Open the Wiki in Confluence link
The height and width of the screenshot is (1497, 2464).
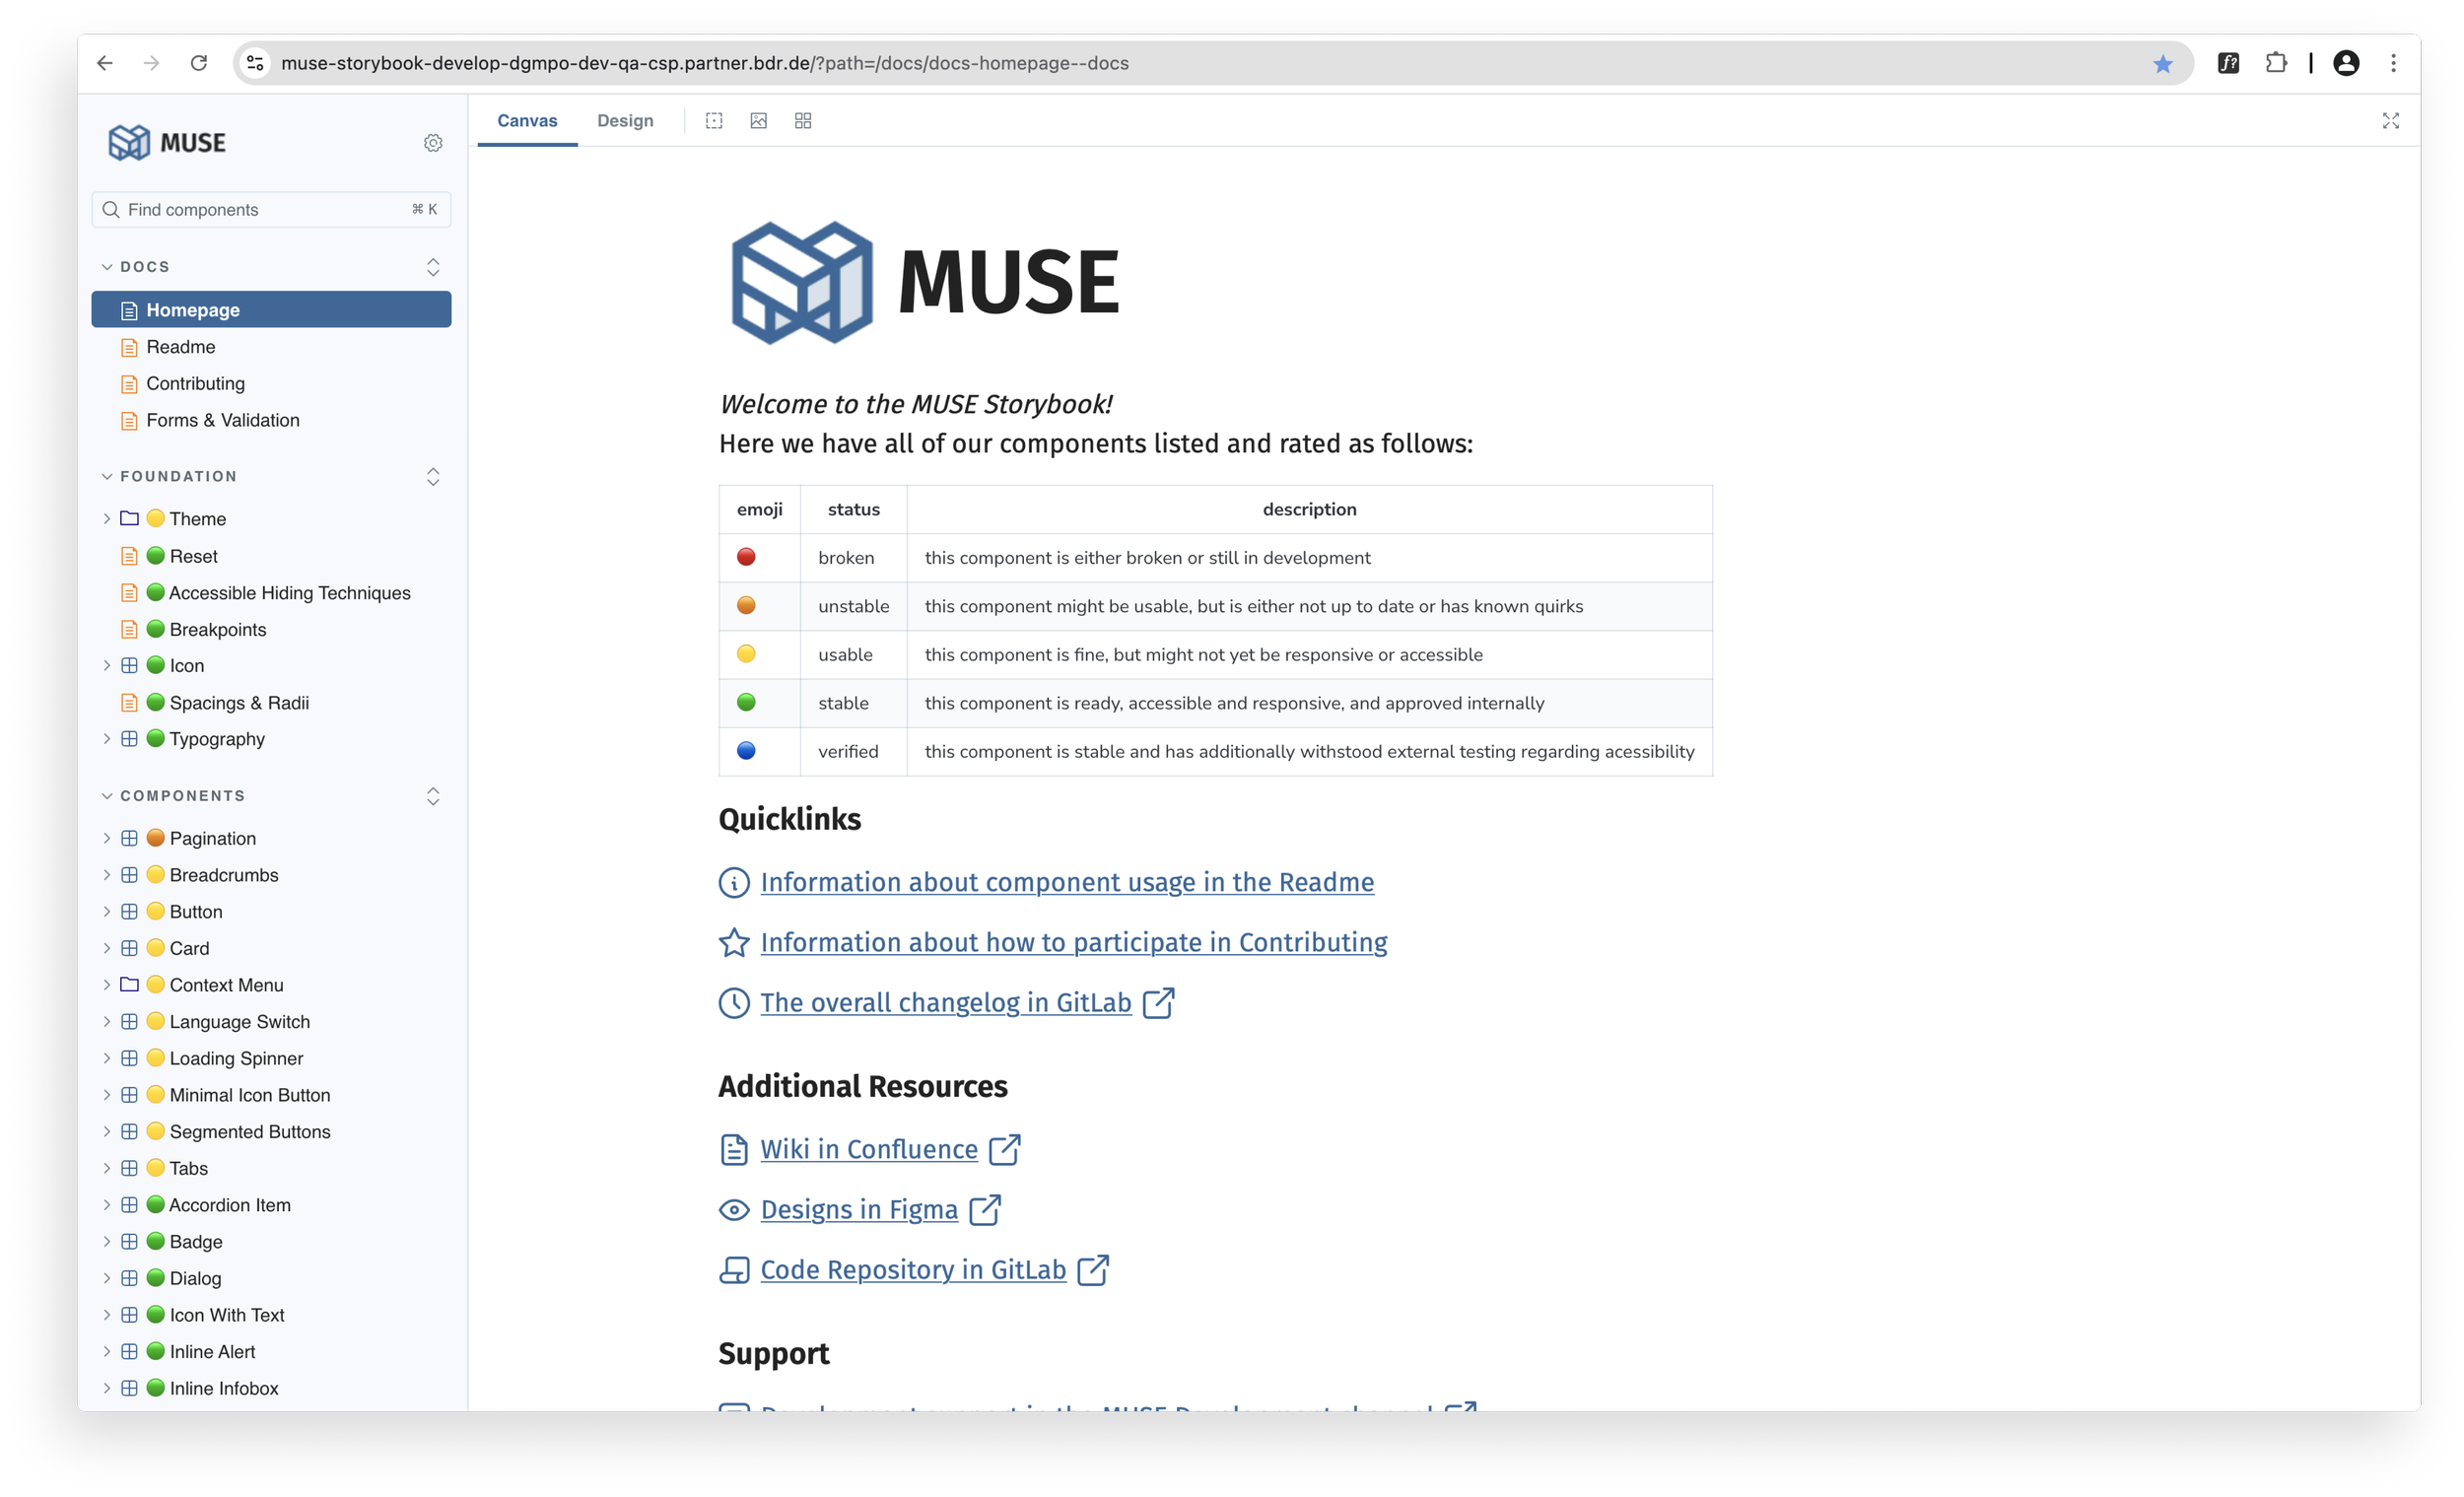click(x=868, y=1150)
